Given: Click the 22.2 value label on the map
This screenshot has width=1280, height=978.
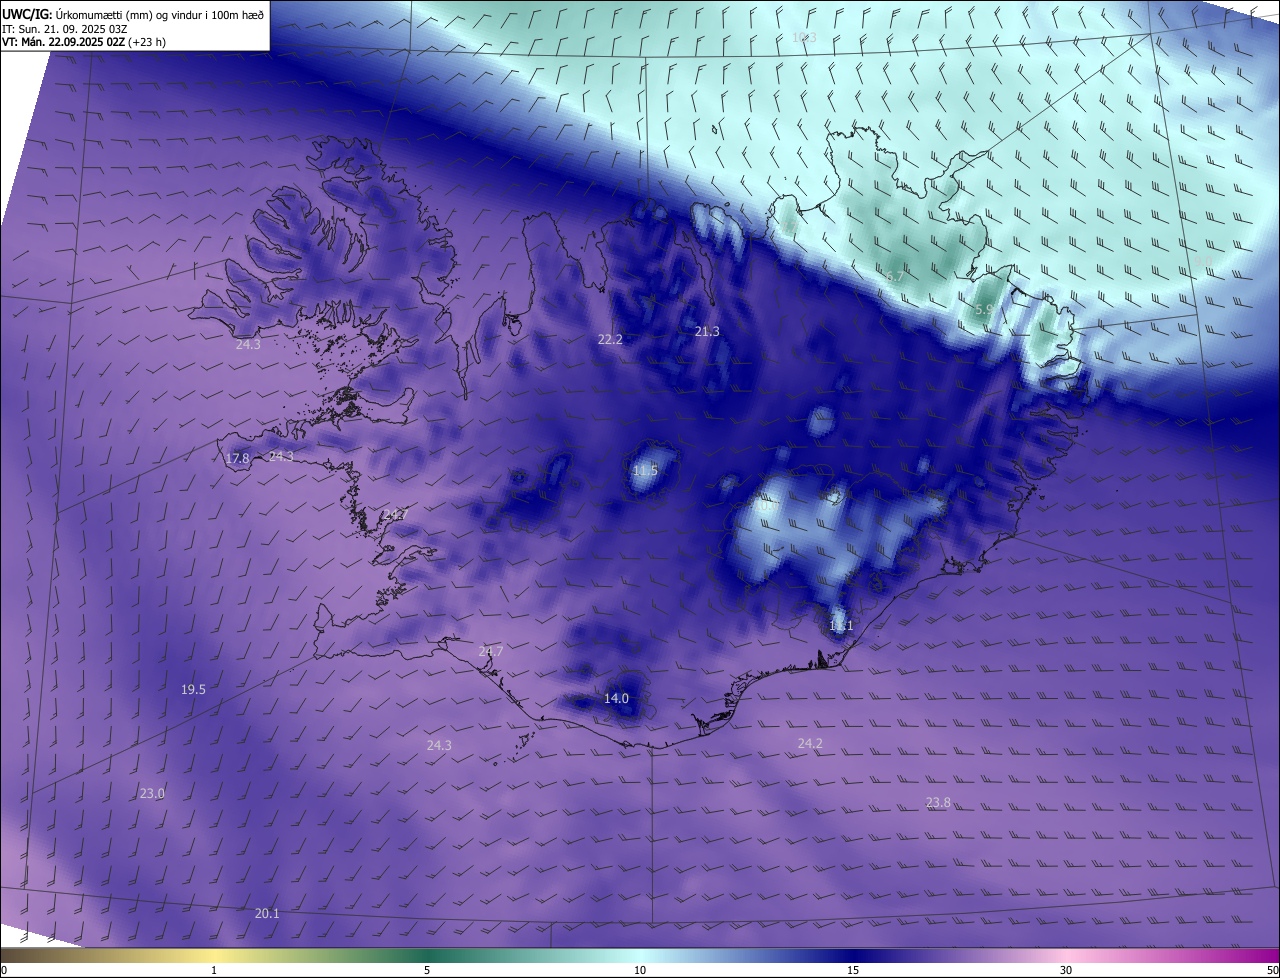Looking at the screenshot, I should (610, 340).
